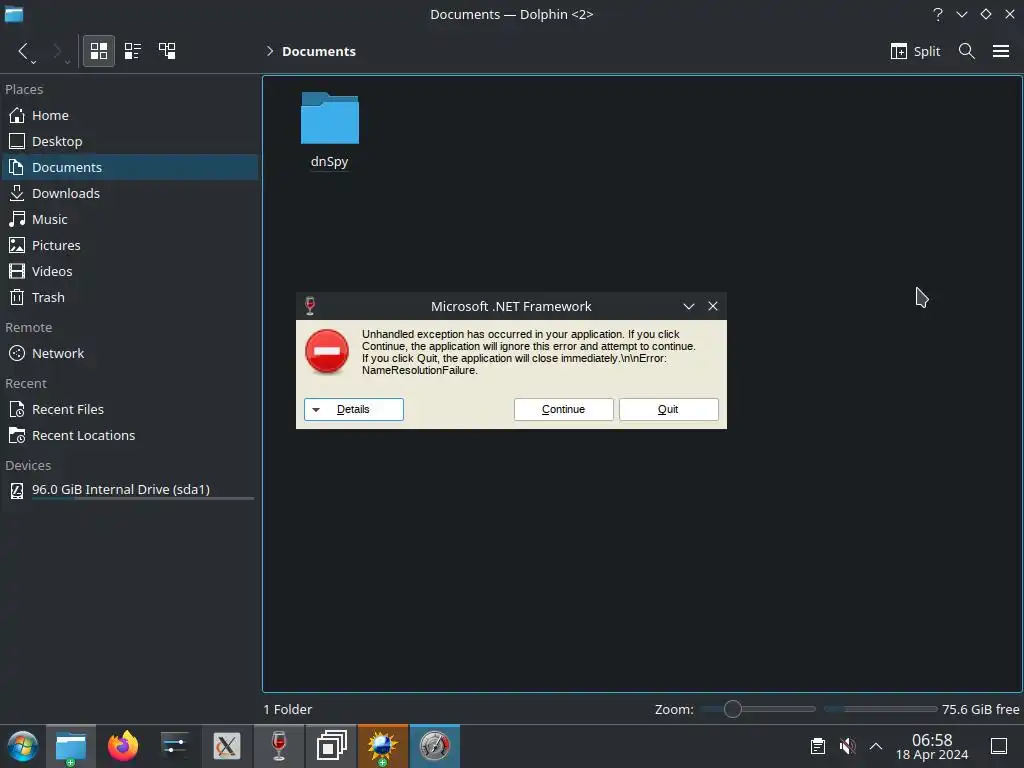Open Recent Locations
This screenshot has height=768, width=1024.
129,436
